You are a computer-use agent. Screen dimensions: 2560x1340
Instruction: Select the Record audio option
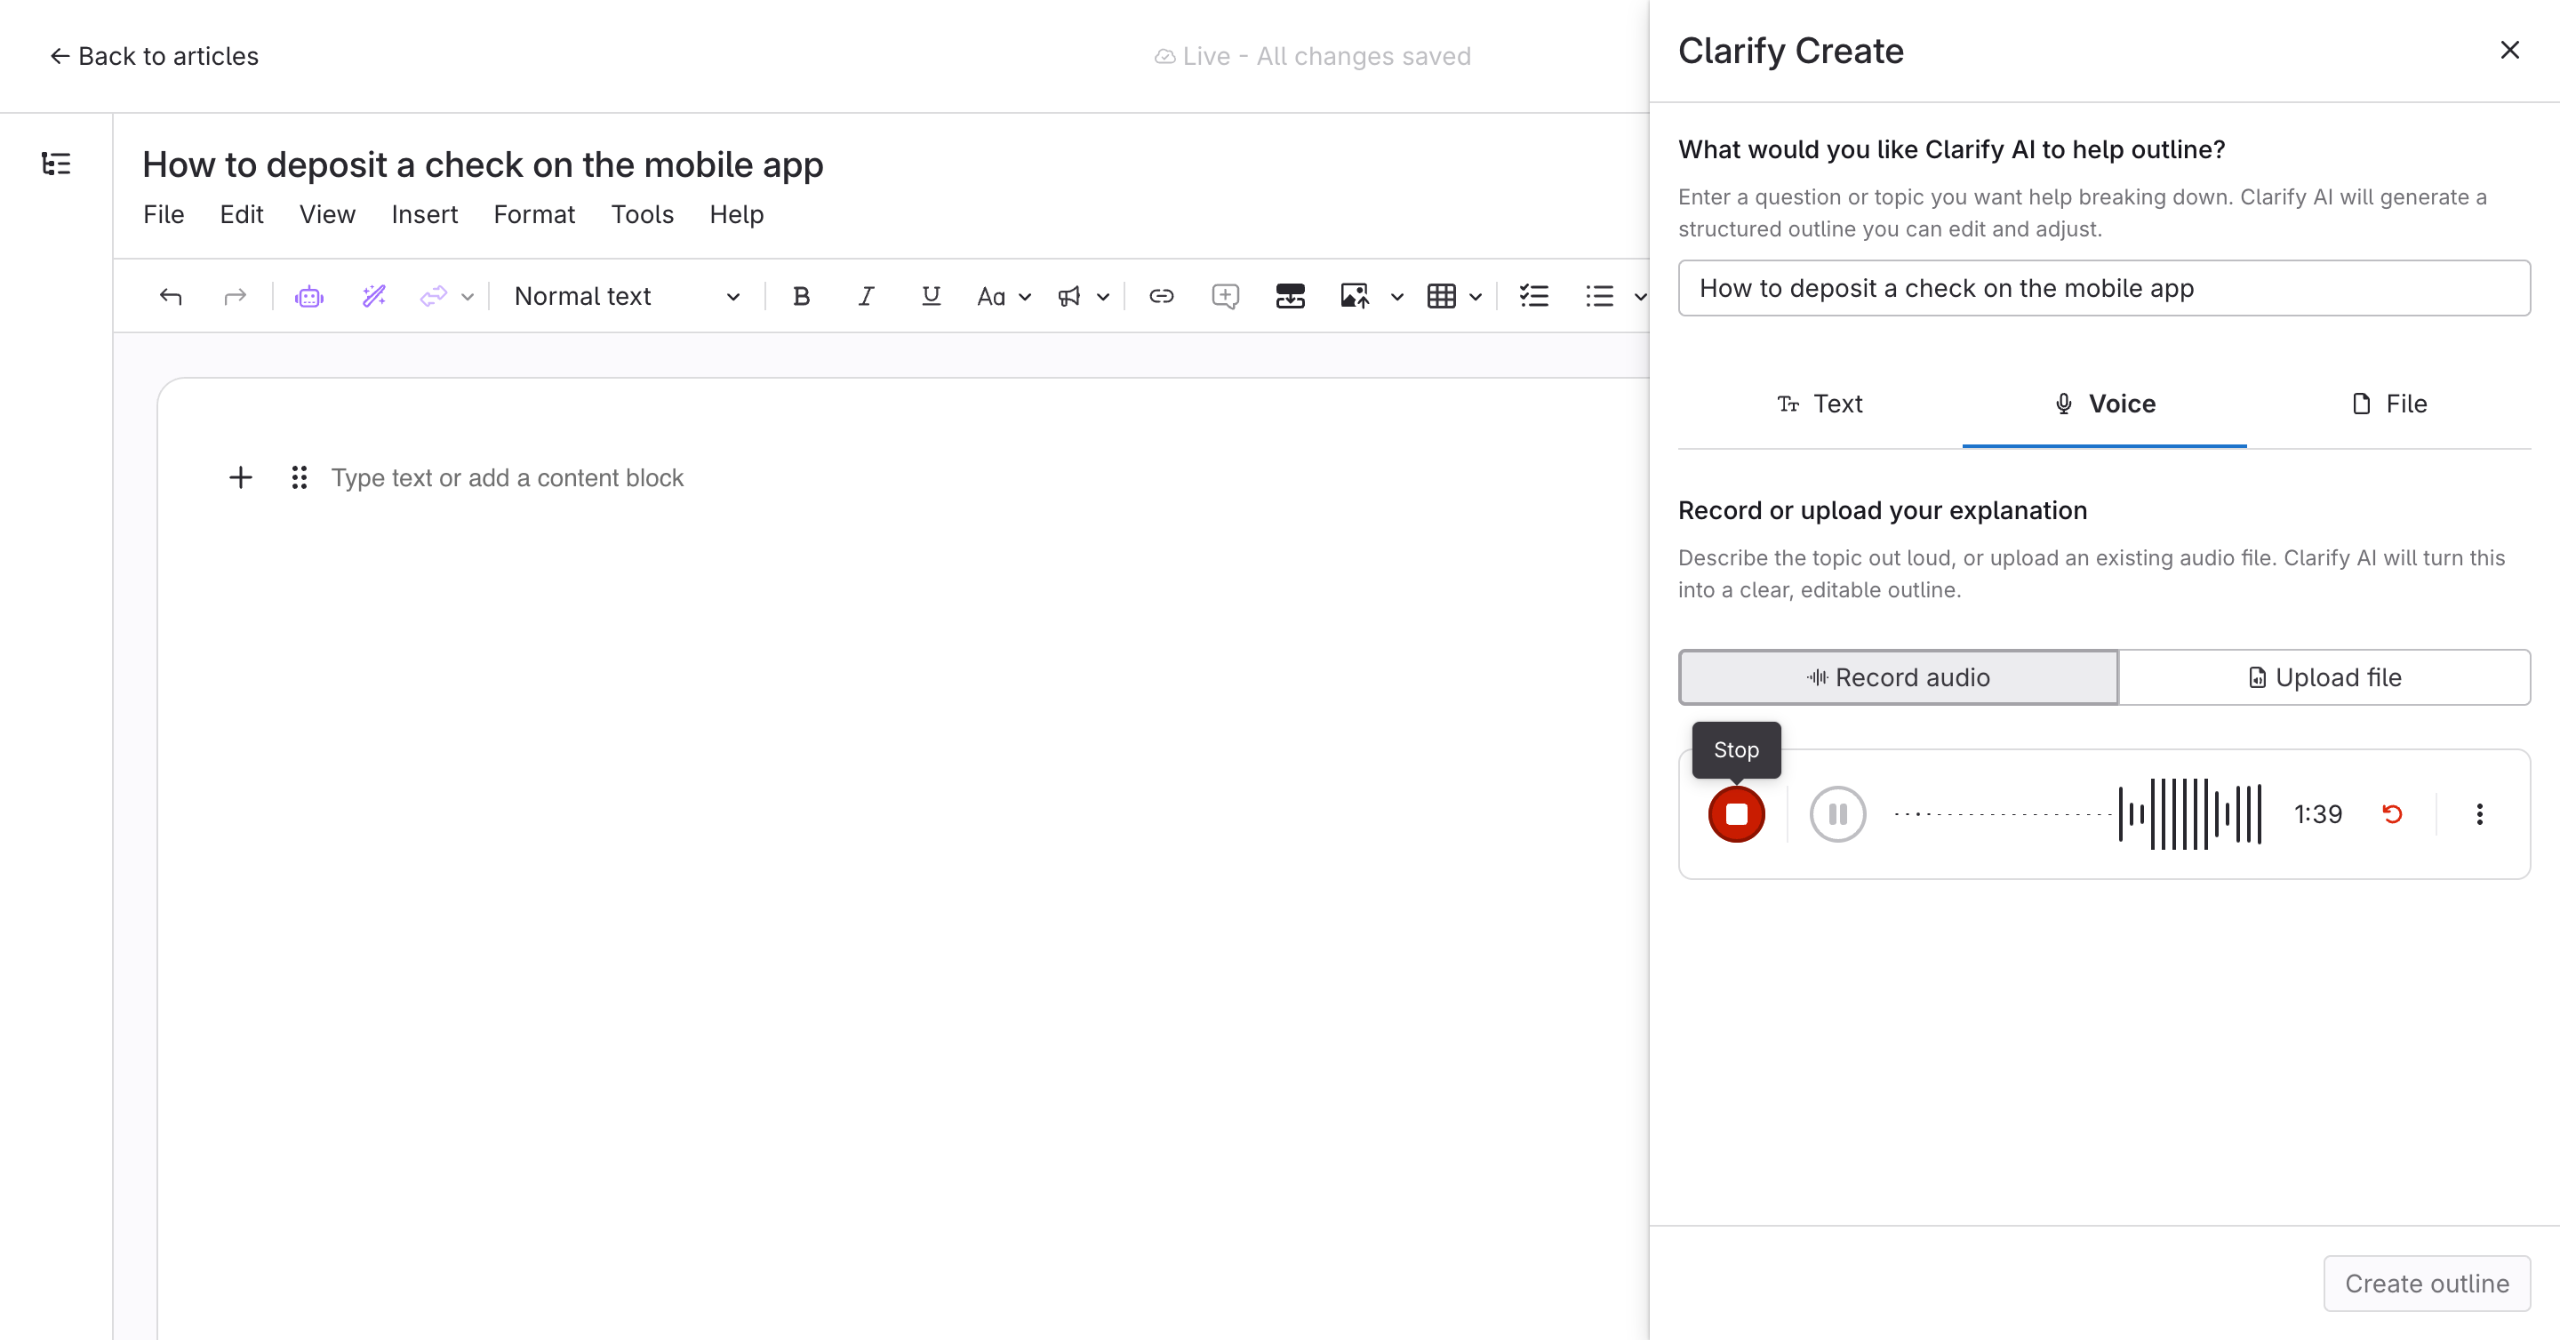pyautogui.click(x=1898, y=677)
